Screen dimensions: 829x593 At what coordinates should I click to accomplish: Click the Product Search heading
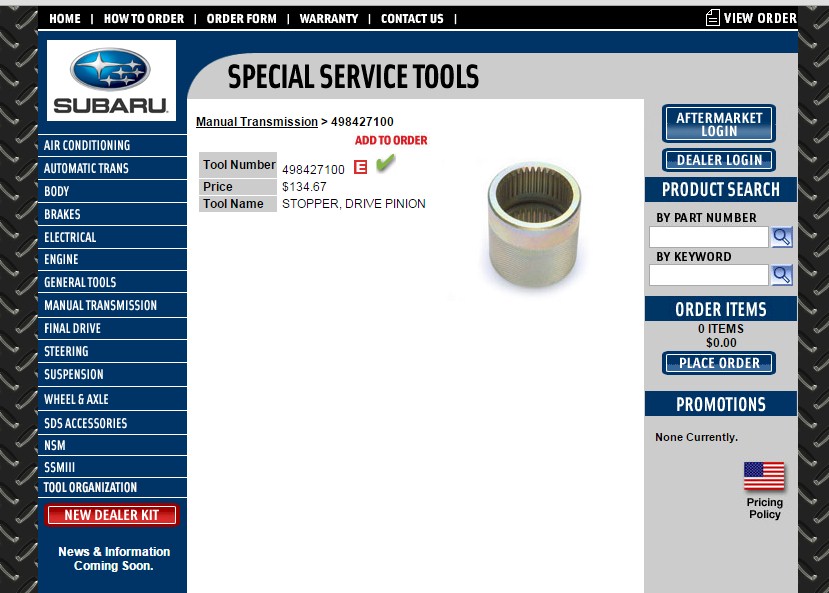[x=721, y=189]
